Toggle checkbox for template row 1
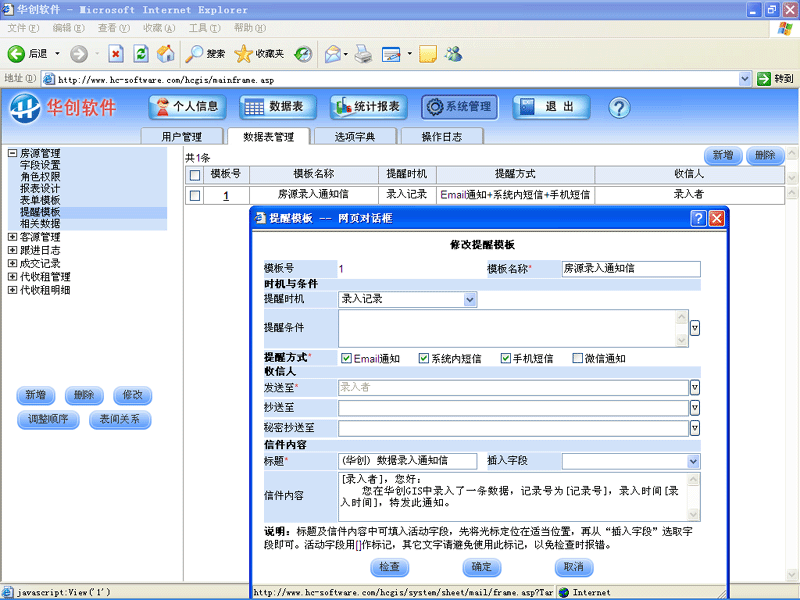 [195, 195]
